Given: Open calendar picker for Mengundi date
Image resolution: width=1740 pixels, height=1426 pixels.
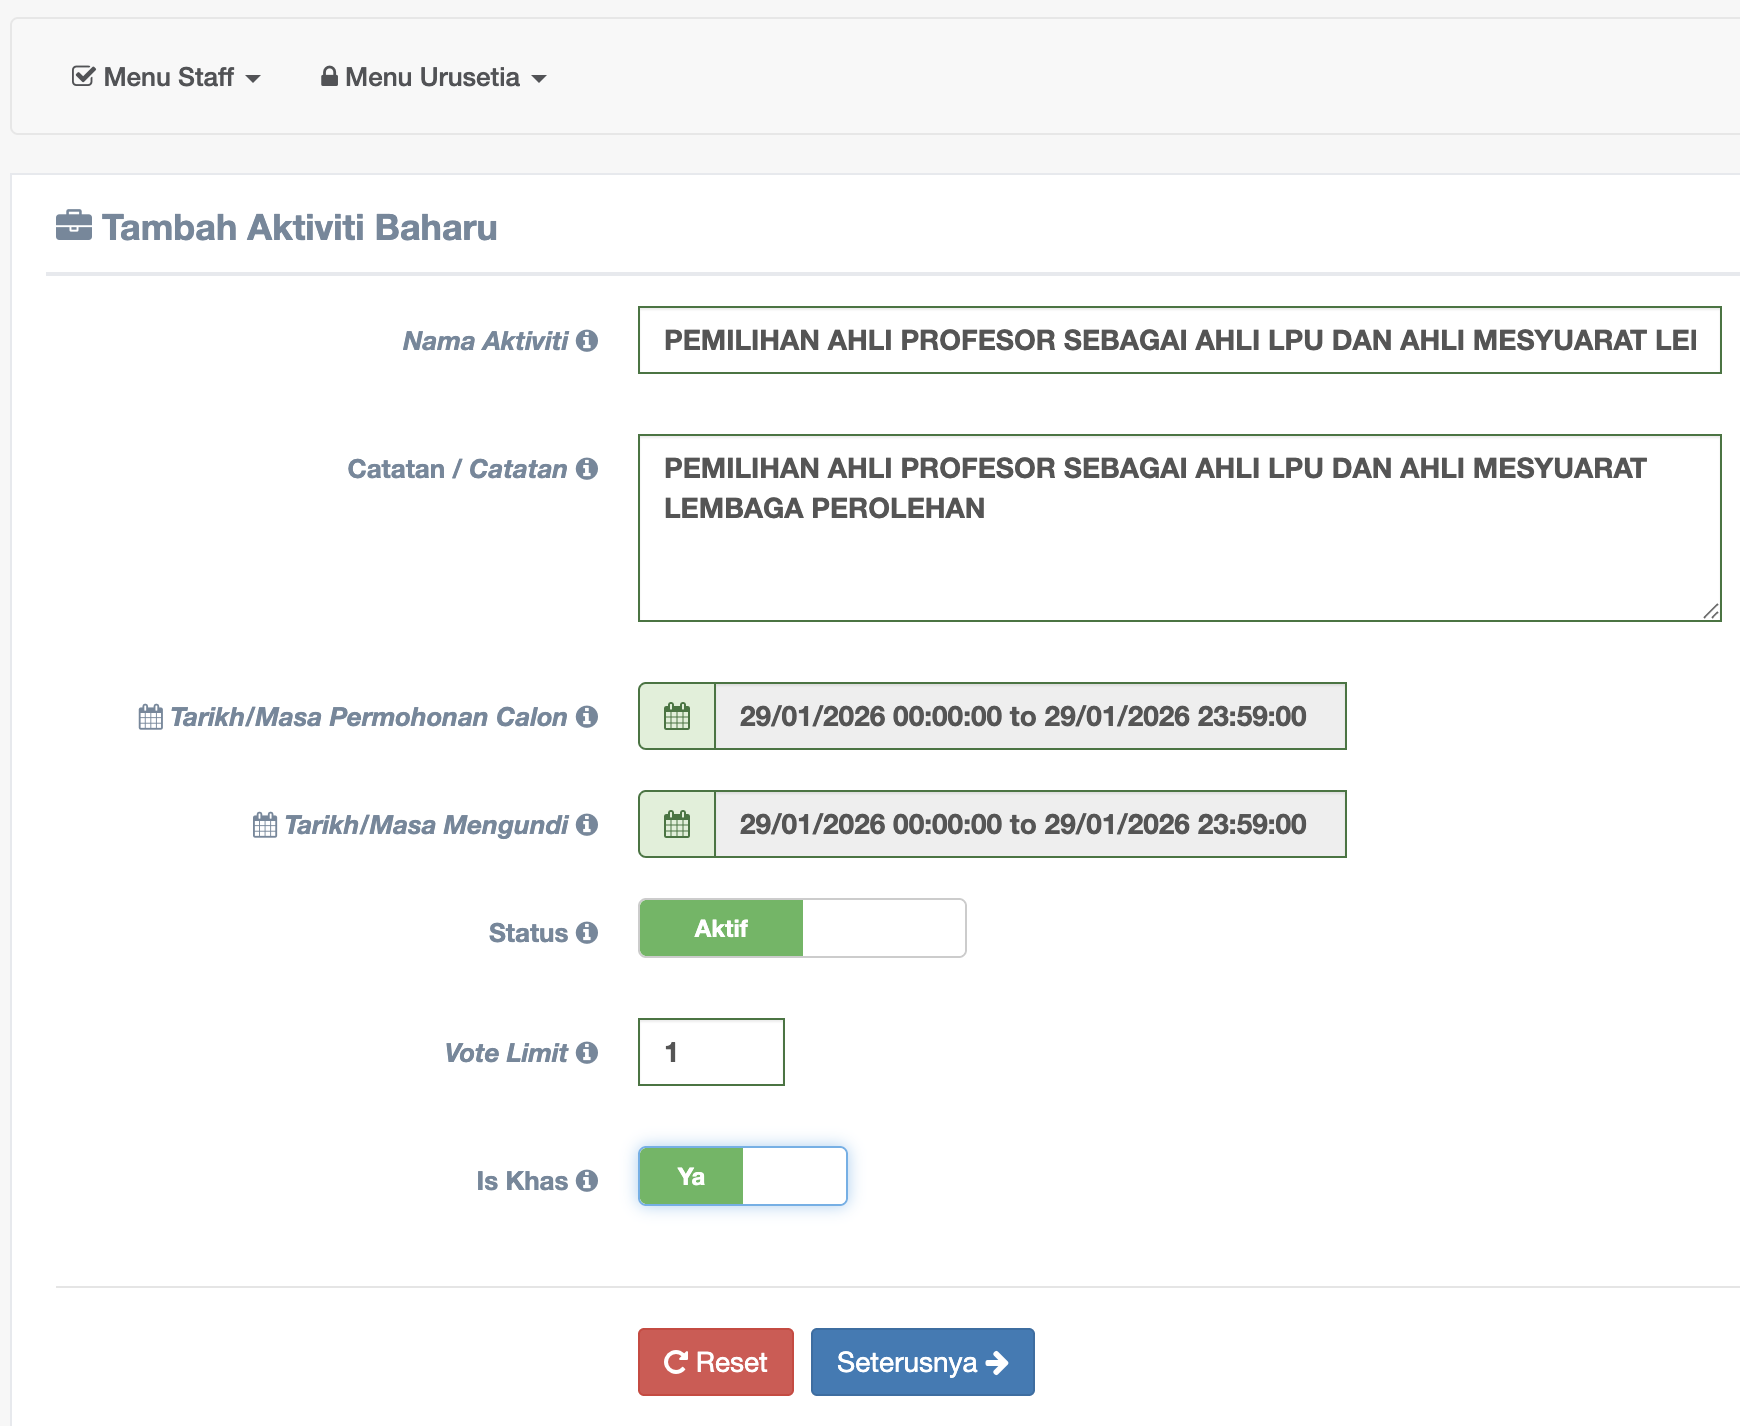Looking at the screenshot, I should pos(677,824).
